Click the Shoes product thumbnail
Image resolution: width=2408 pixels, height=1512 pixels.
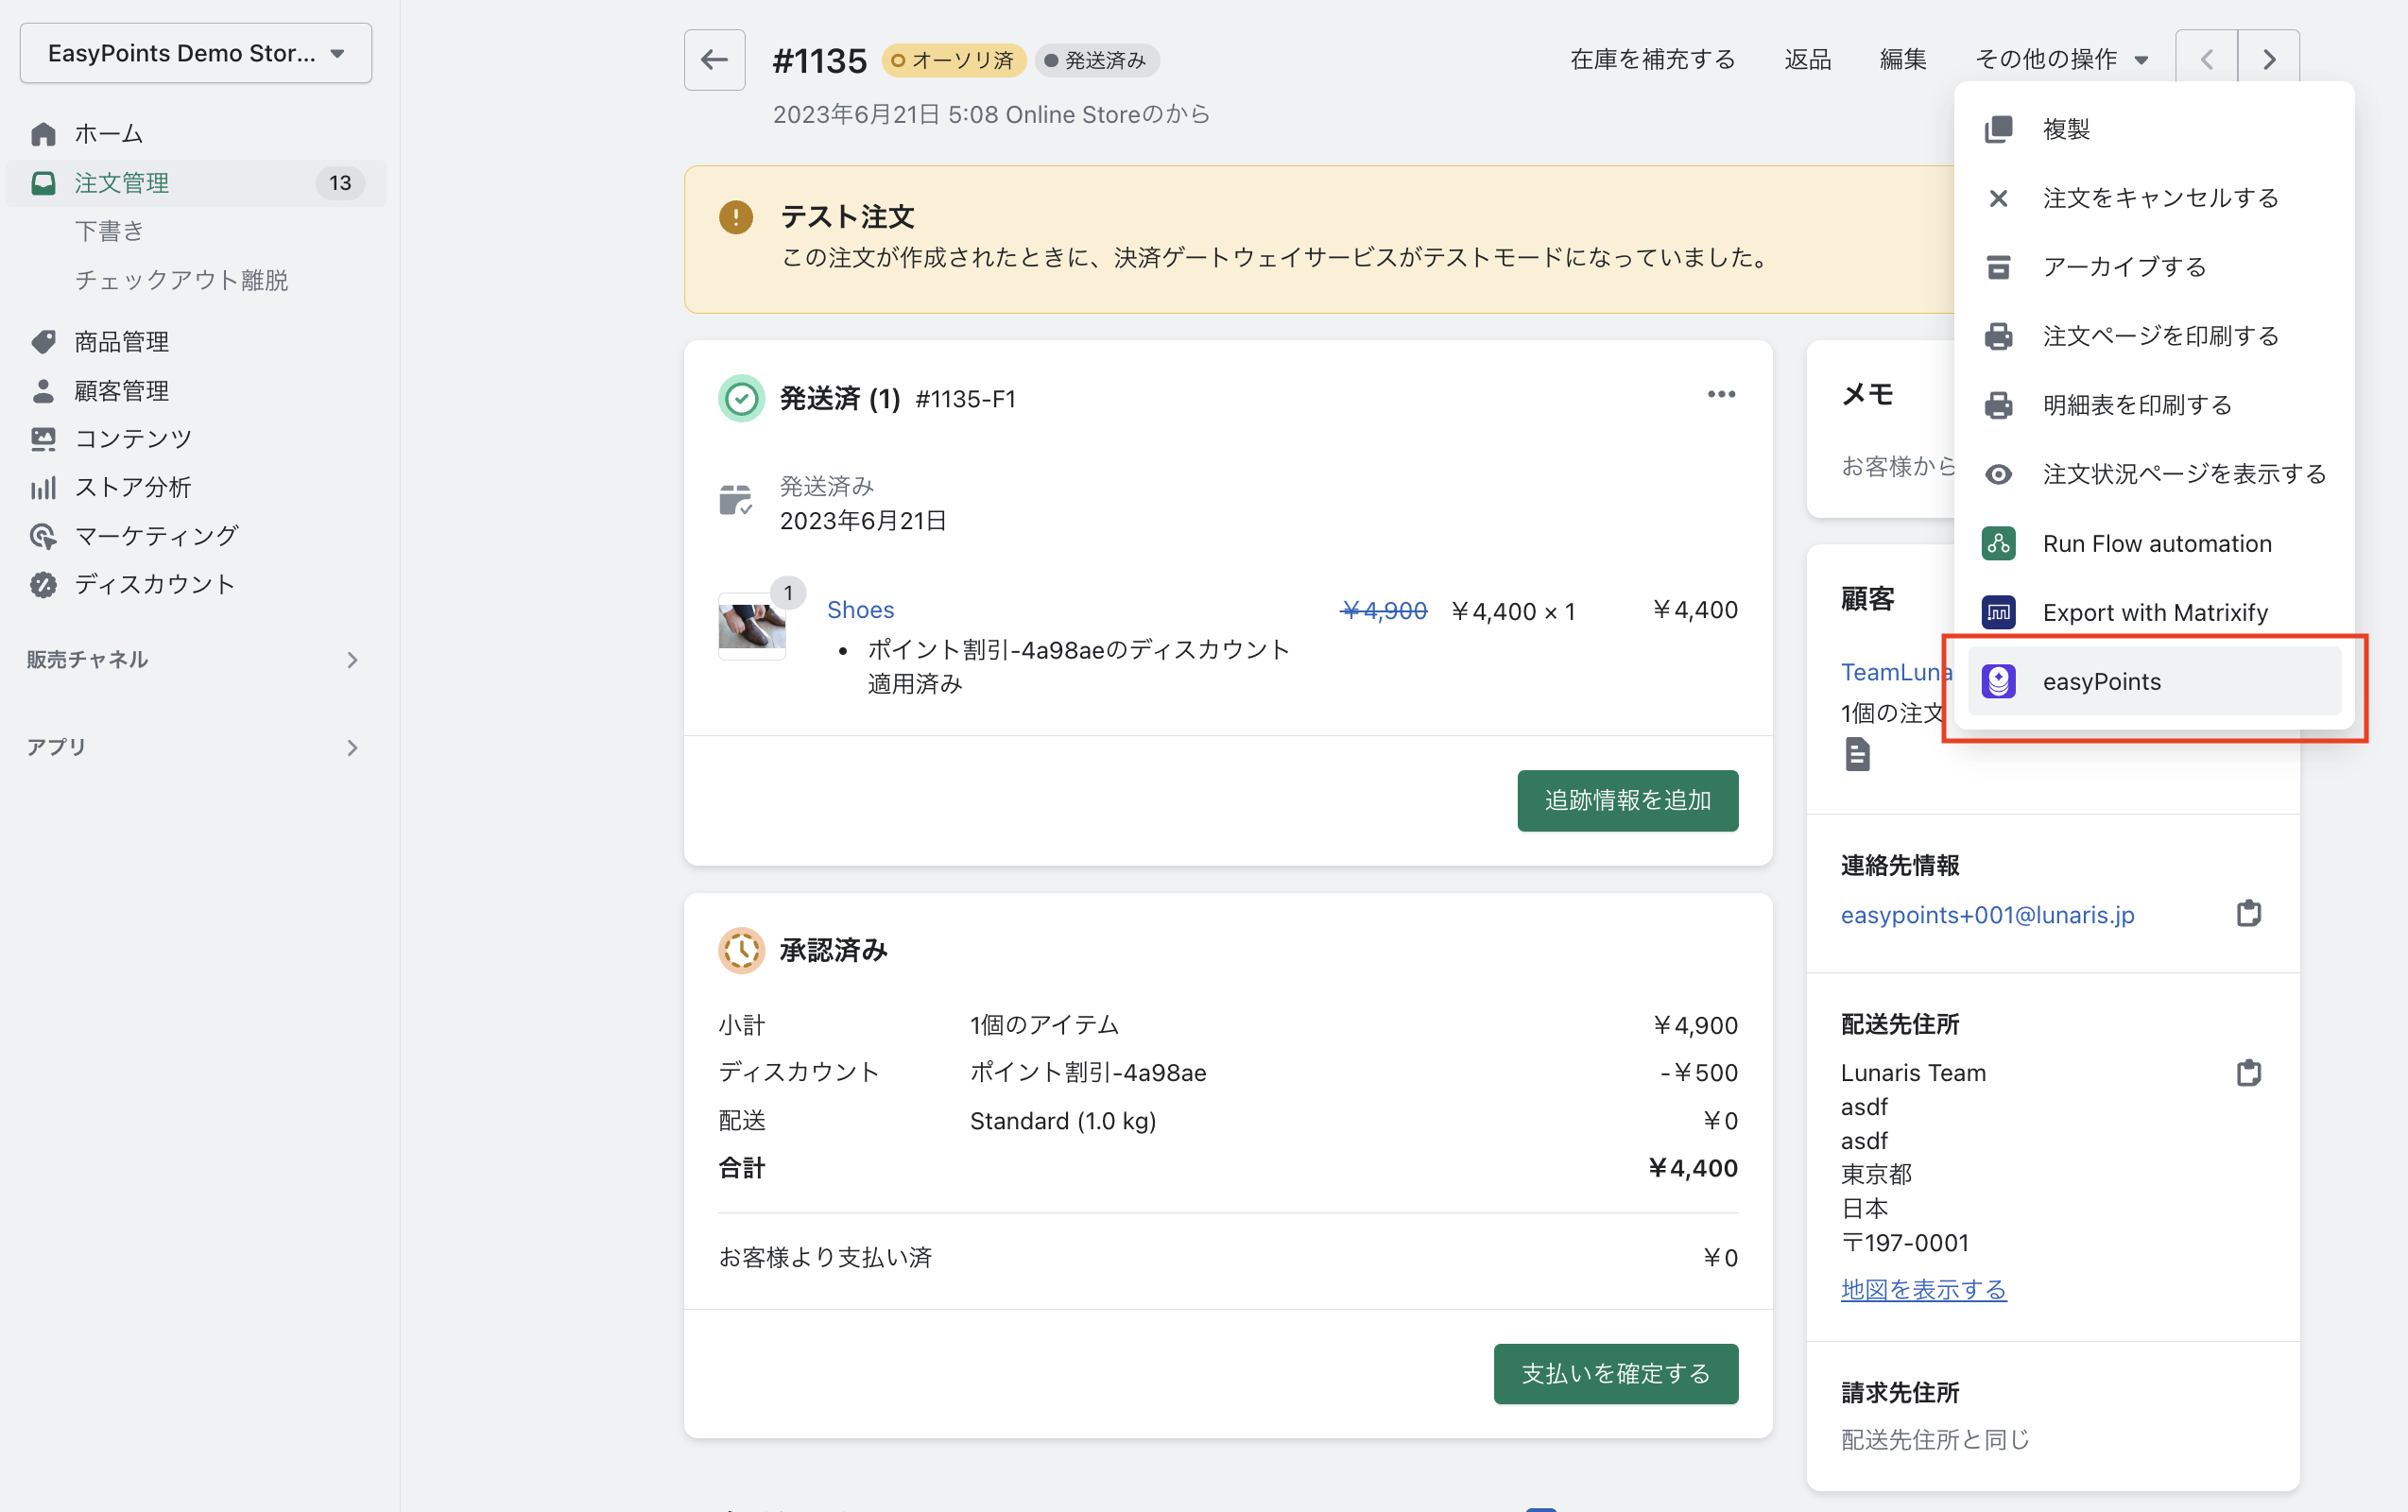752,626
